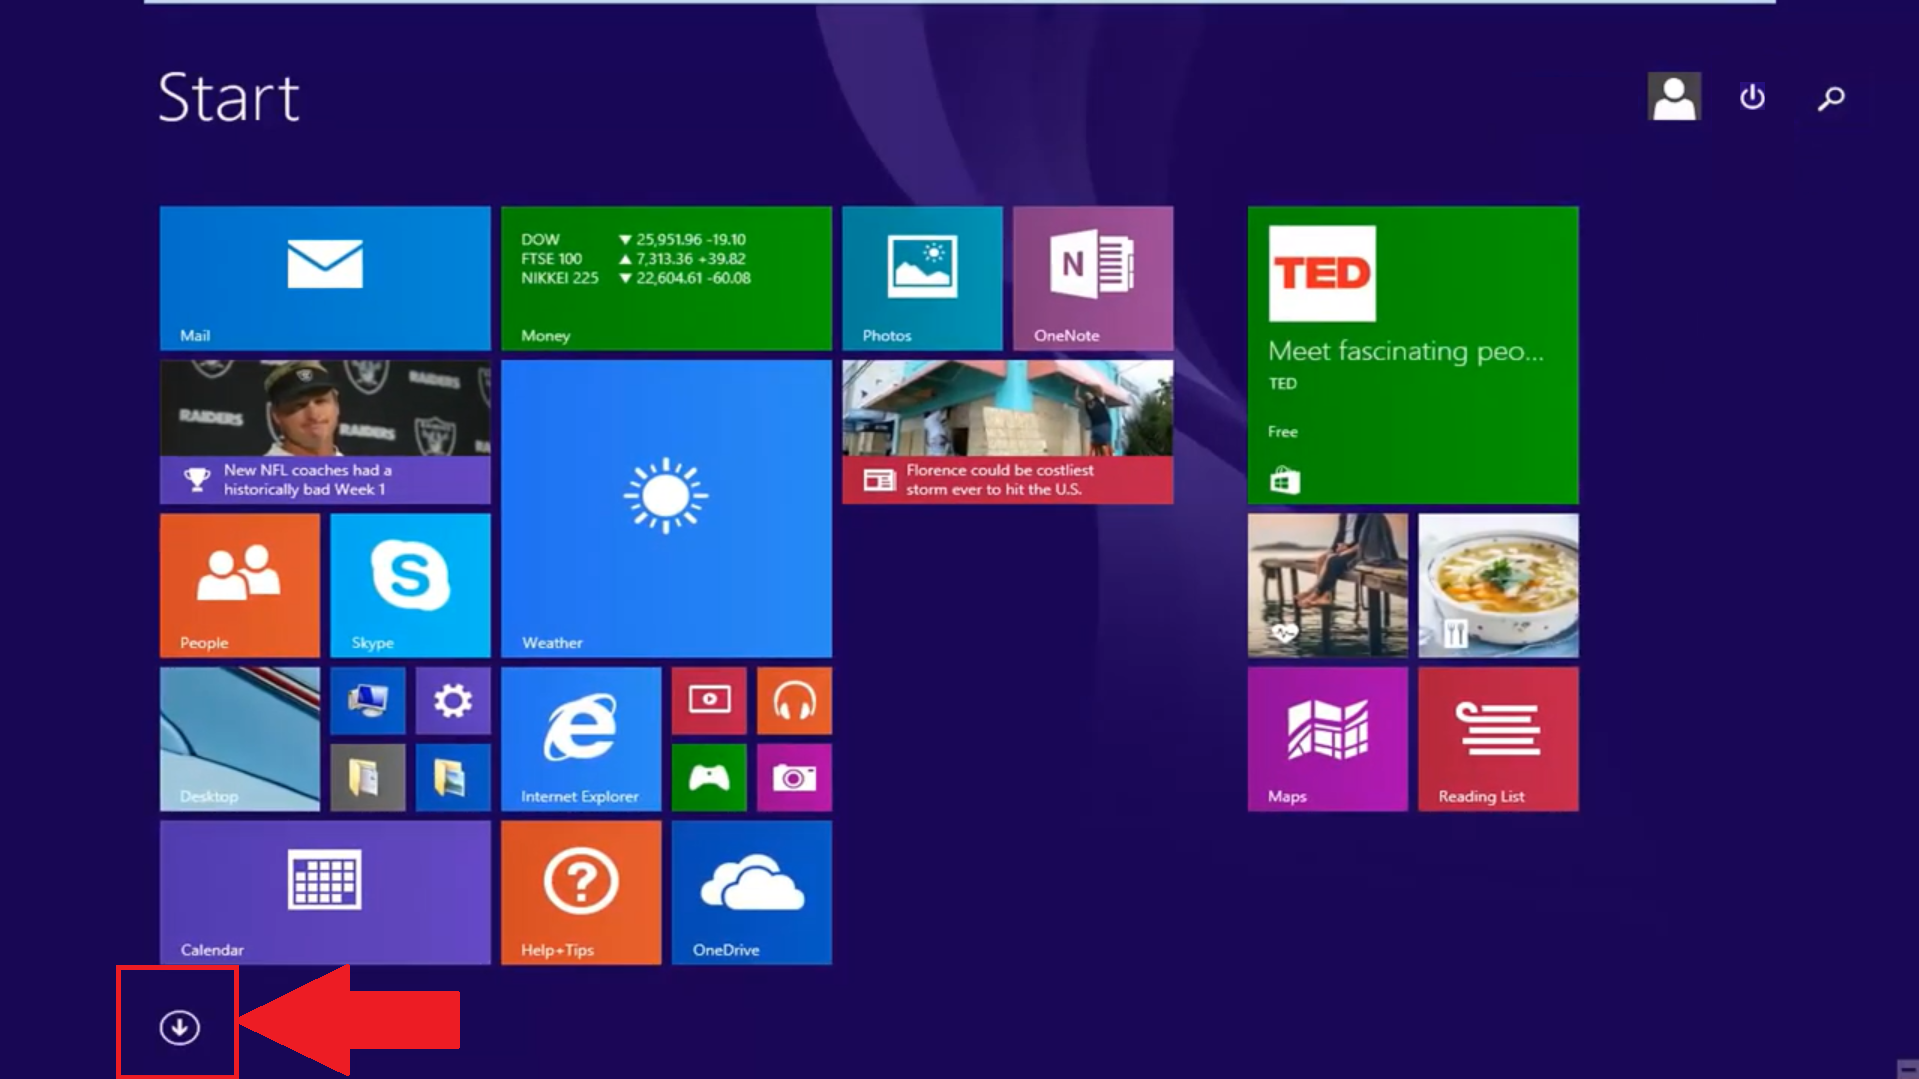Viewport: 1919px width, 1079px height.
Task: Open the People tile
Action: coord(240,586)
